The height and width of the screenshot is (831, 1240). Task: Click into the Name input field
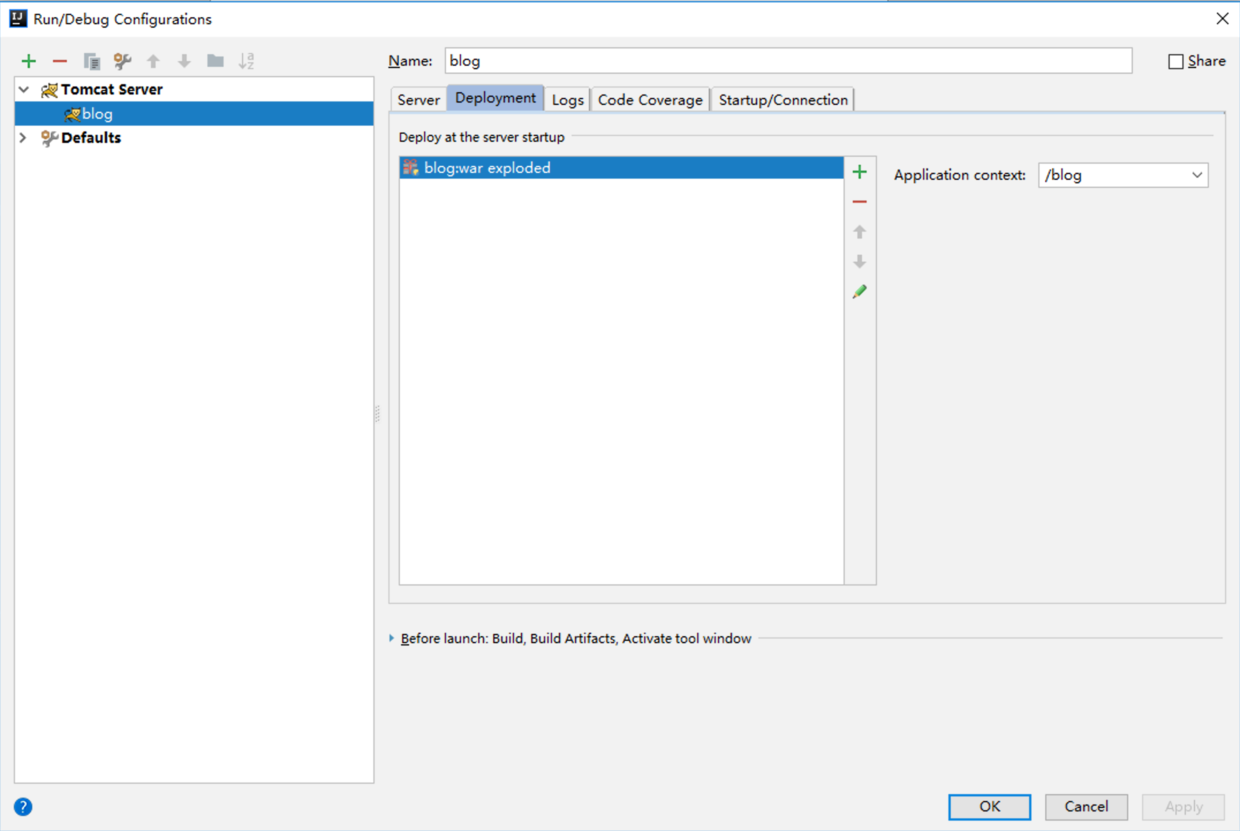[789, 61]
